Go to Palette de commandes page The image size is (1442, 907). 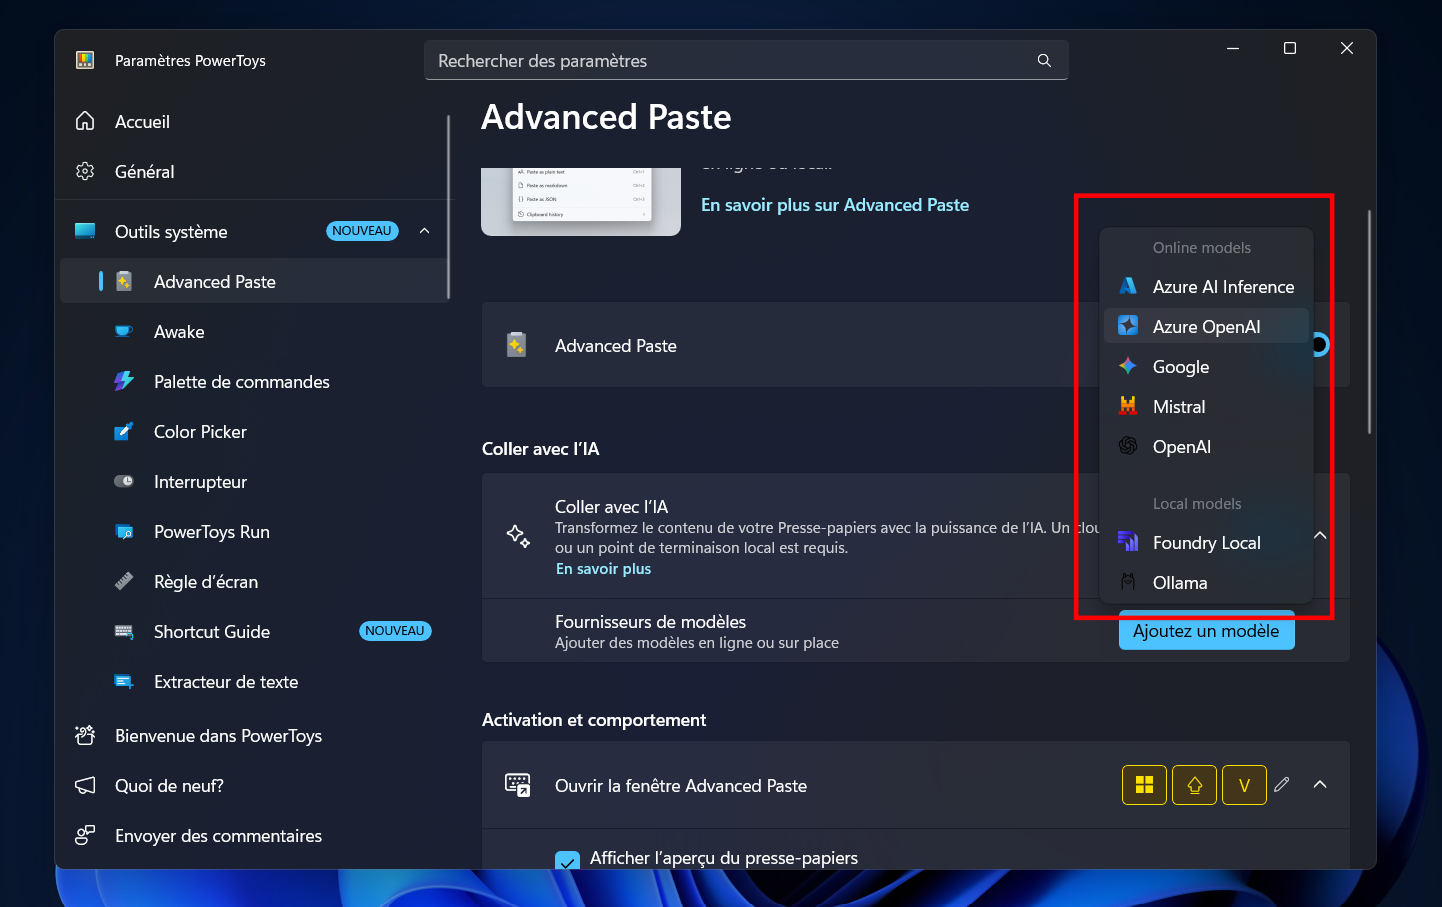(252, 381)
